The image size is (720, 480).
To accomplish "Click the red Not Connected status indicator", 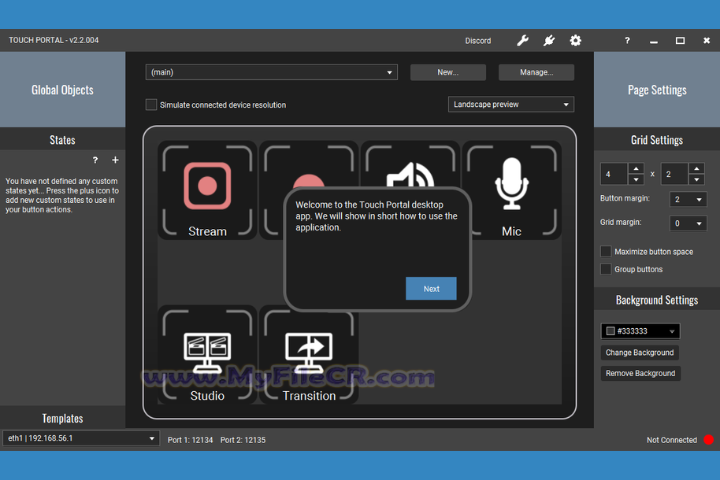I will click(709, 440).
